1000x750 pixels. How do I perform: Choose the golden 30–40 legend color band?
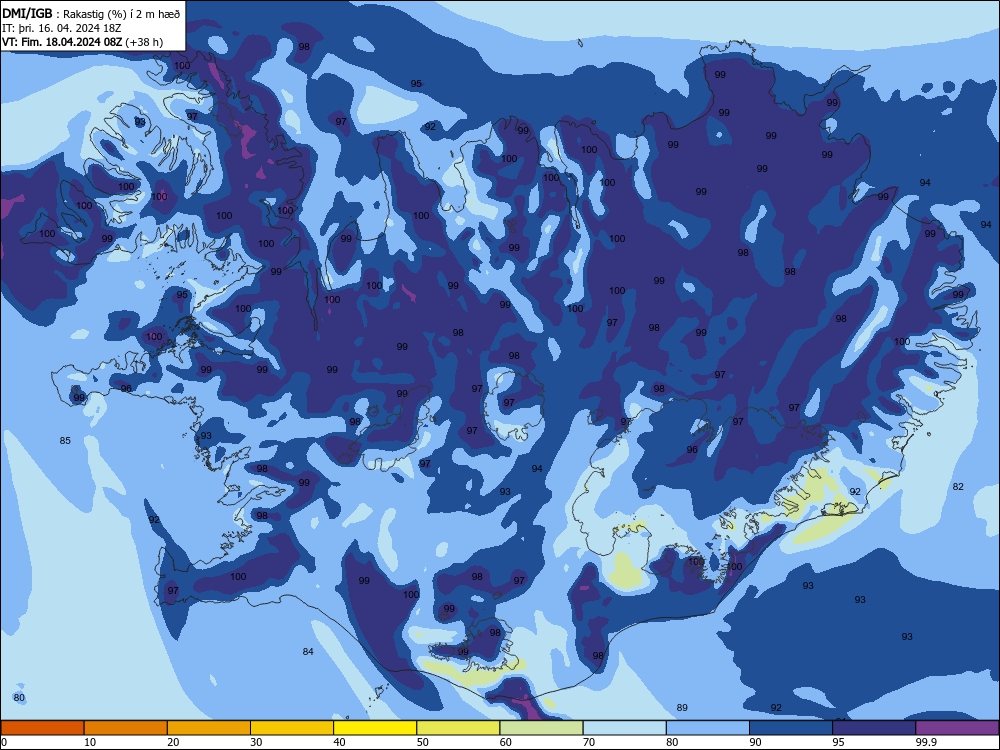pos(292,728)
